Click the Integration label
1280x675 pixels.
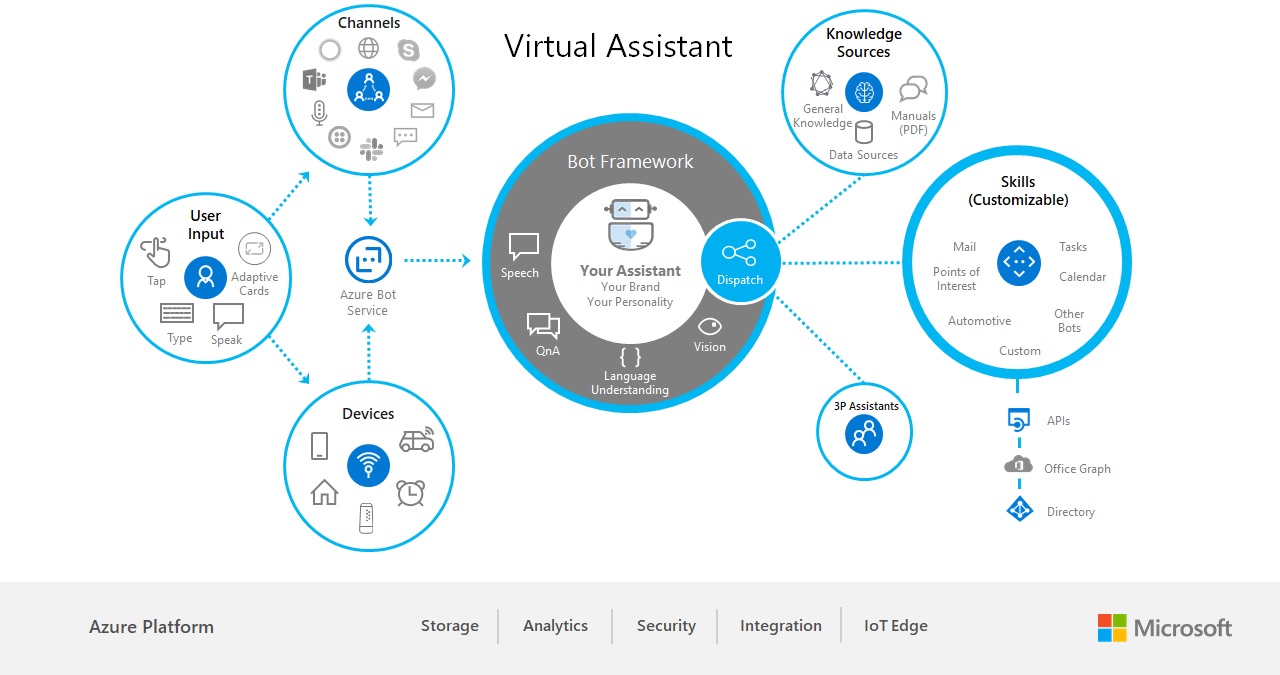tap(781, 626)
